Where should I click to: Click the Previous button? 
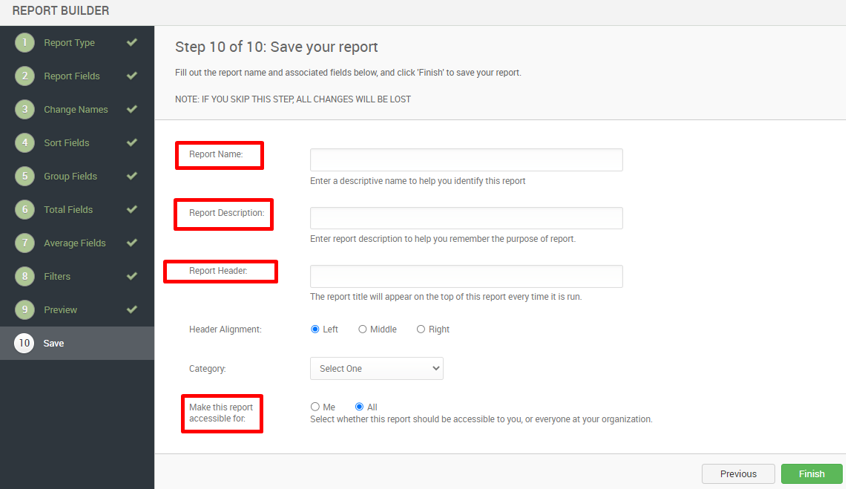pos(738,474)
